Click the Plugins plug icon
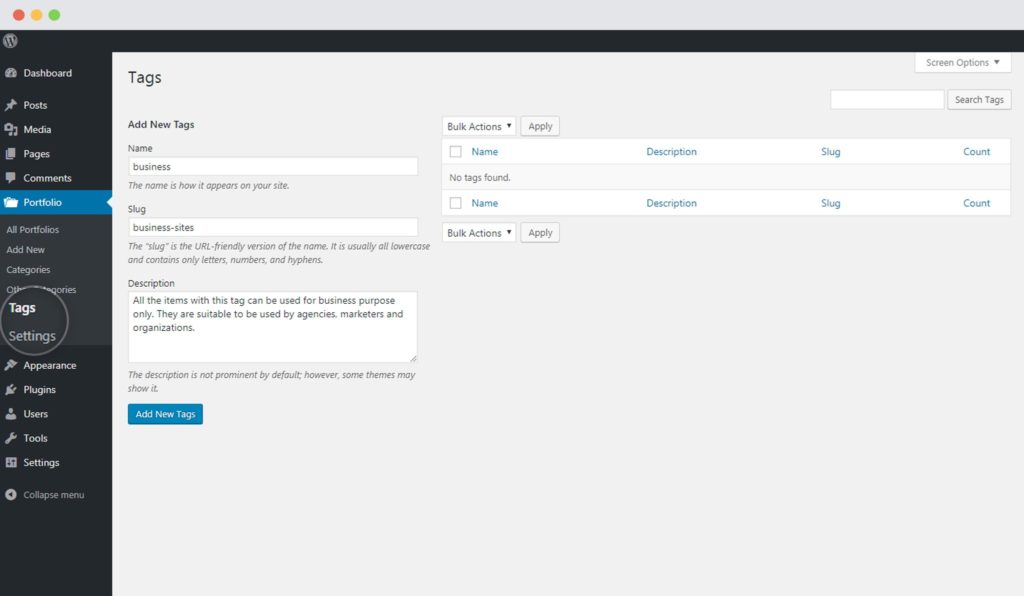The image size is (1024, 596). pos(10,390)
